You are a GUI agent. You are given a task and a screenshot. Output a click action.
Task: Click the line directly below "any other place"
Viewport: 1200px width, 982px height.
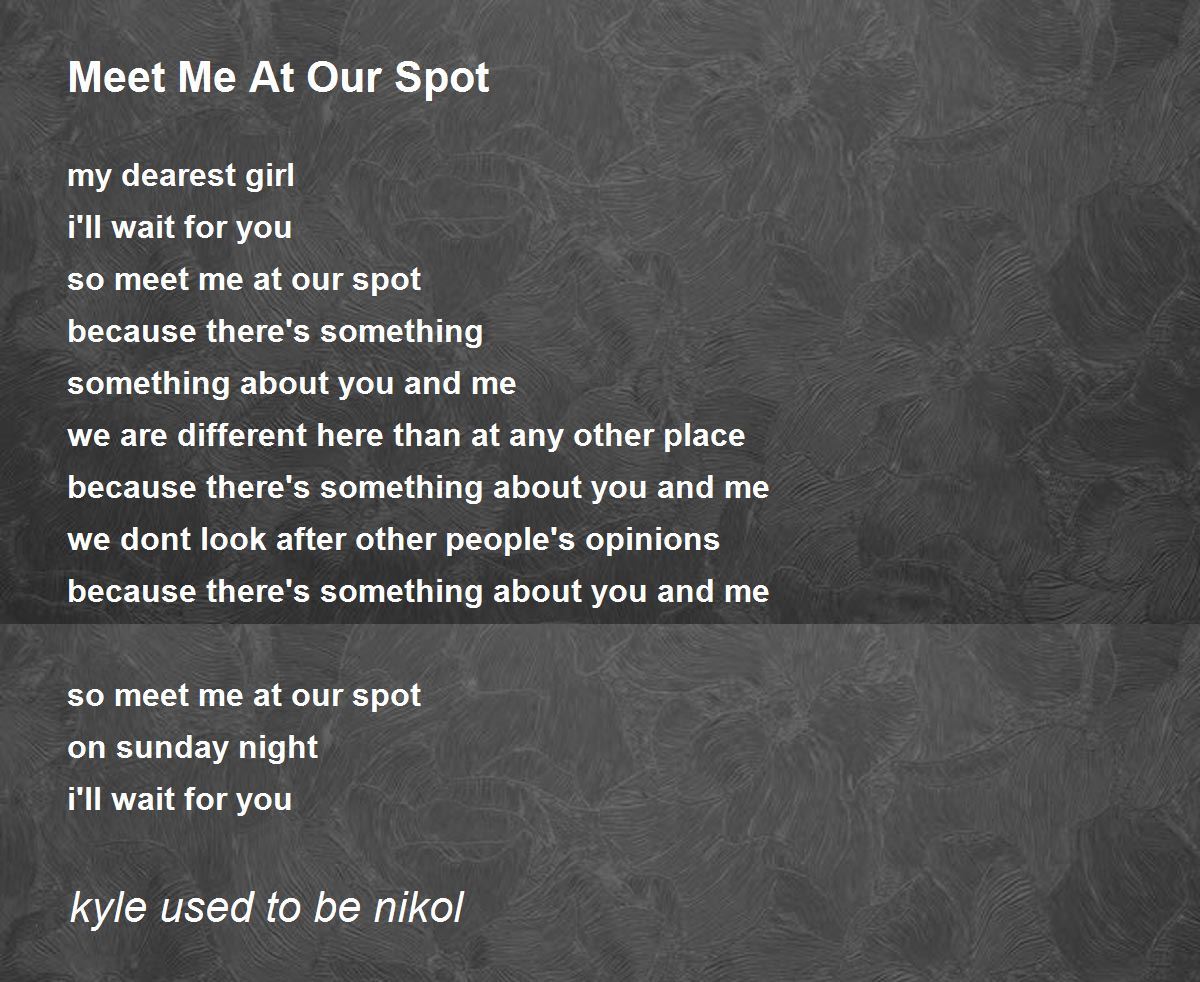tap(418, 488)
